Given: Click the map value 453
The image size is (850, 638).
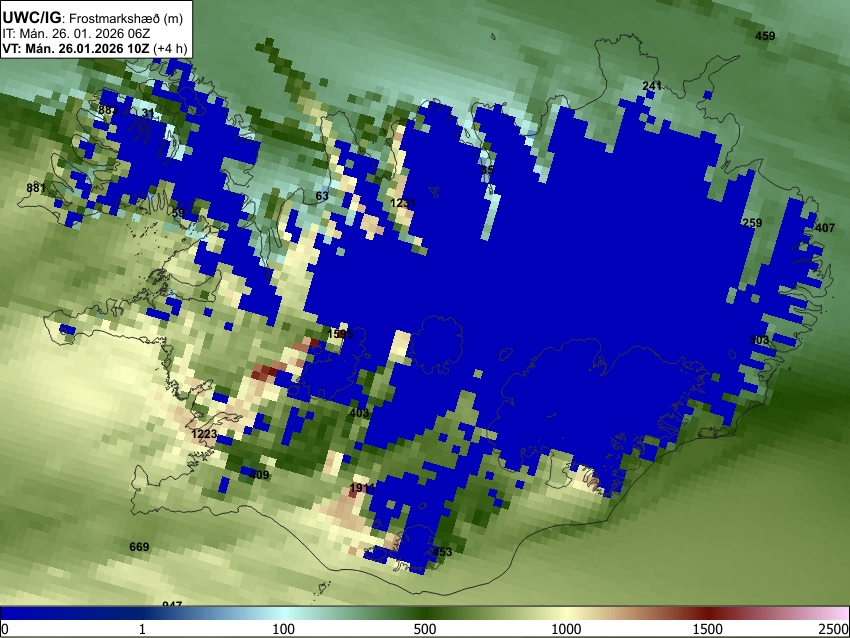Looking at the screenshot, I should 442,552.
